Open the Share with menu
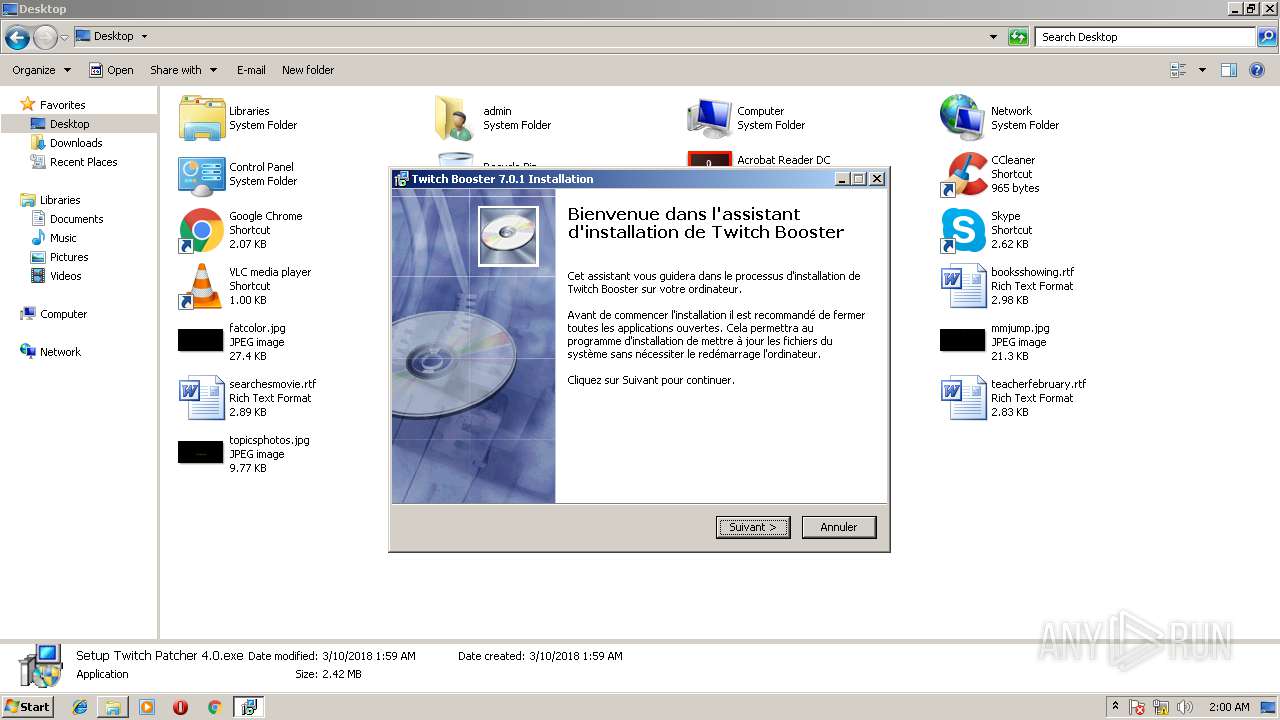The height and width of the screenshot is (720, 1280). click(183, 70)
